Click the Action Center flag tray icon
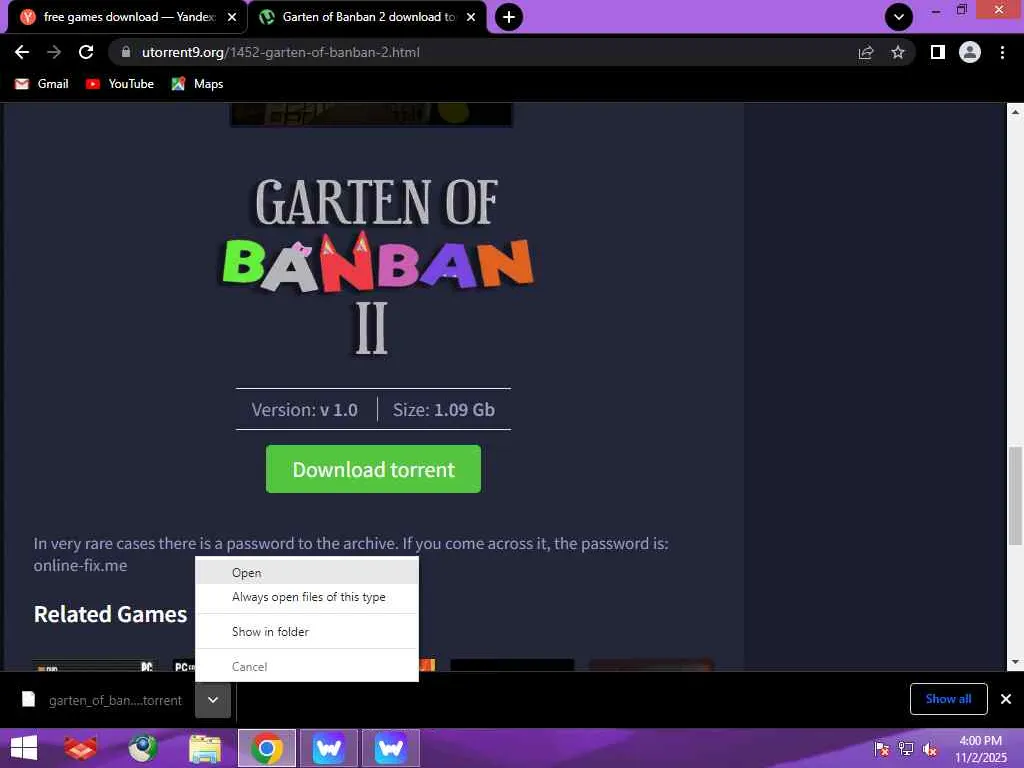 (881, 749)
